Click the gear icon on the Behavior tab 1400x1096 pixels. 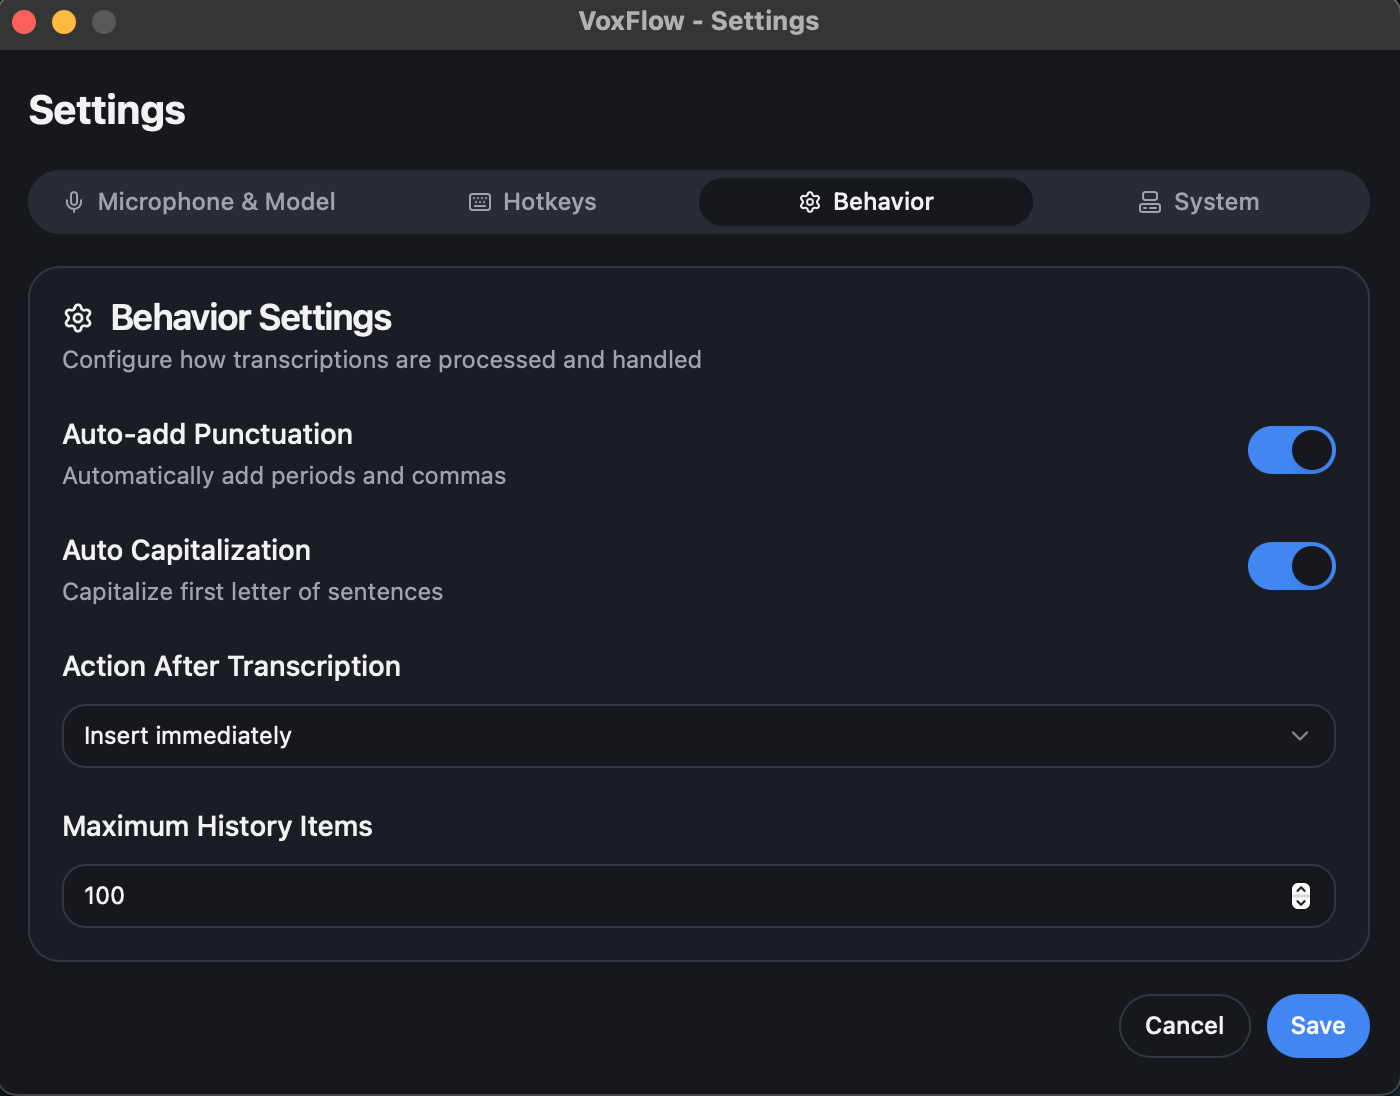[x=810, y=201]
